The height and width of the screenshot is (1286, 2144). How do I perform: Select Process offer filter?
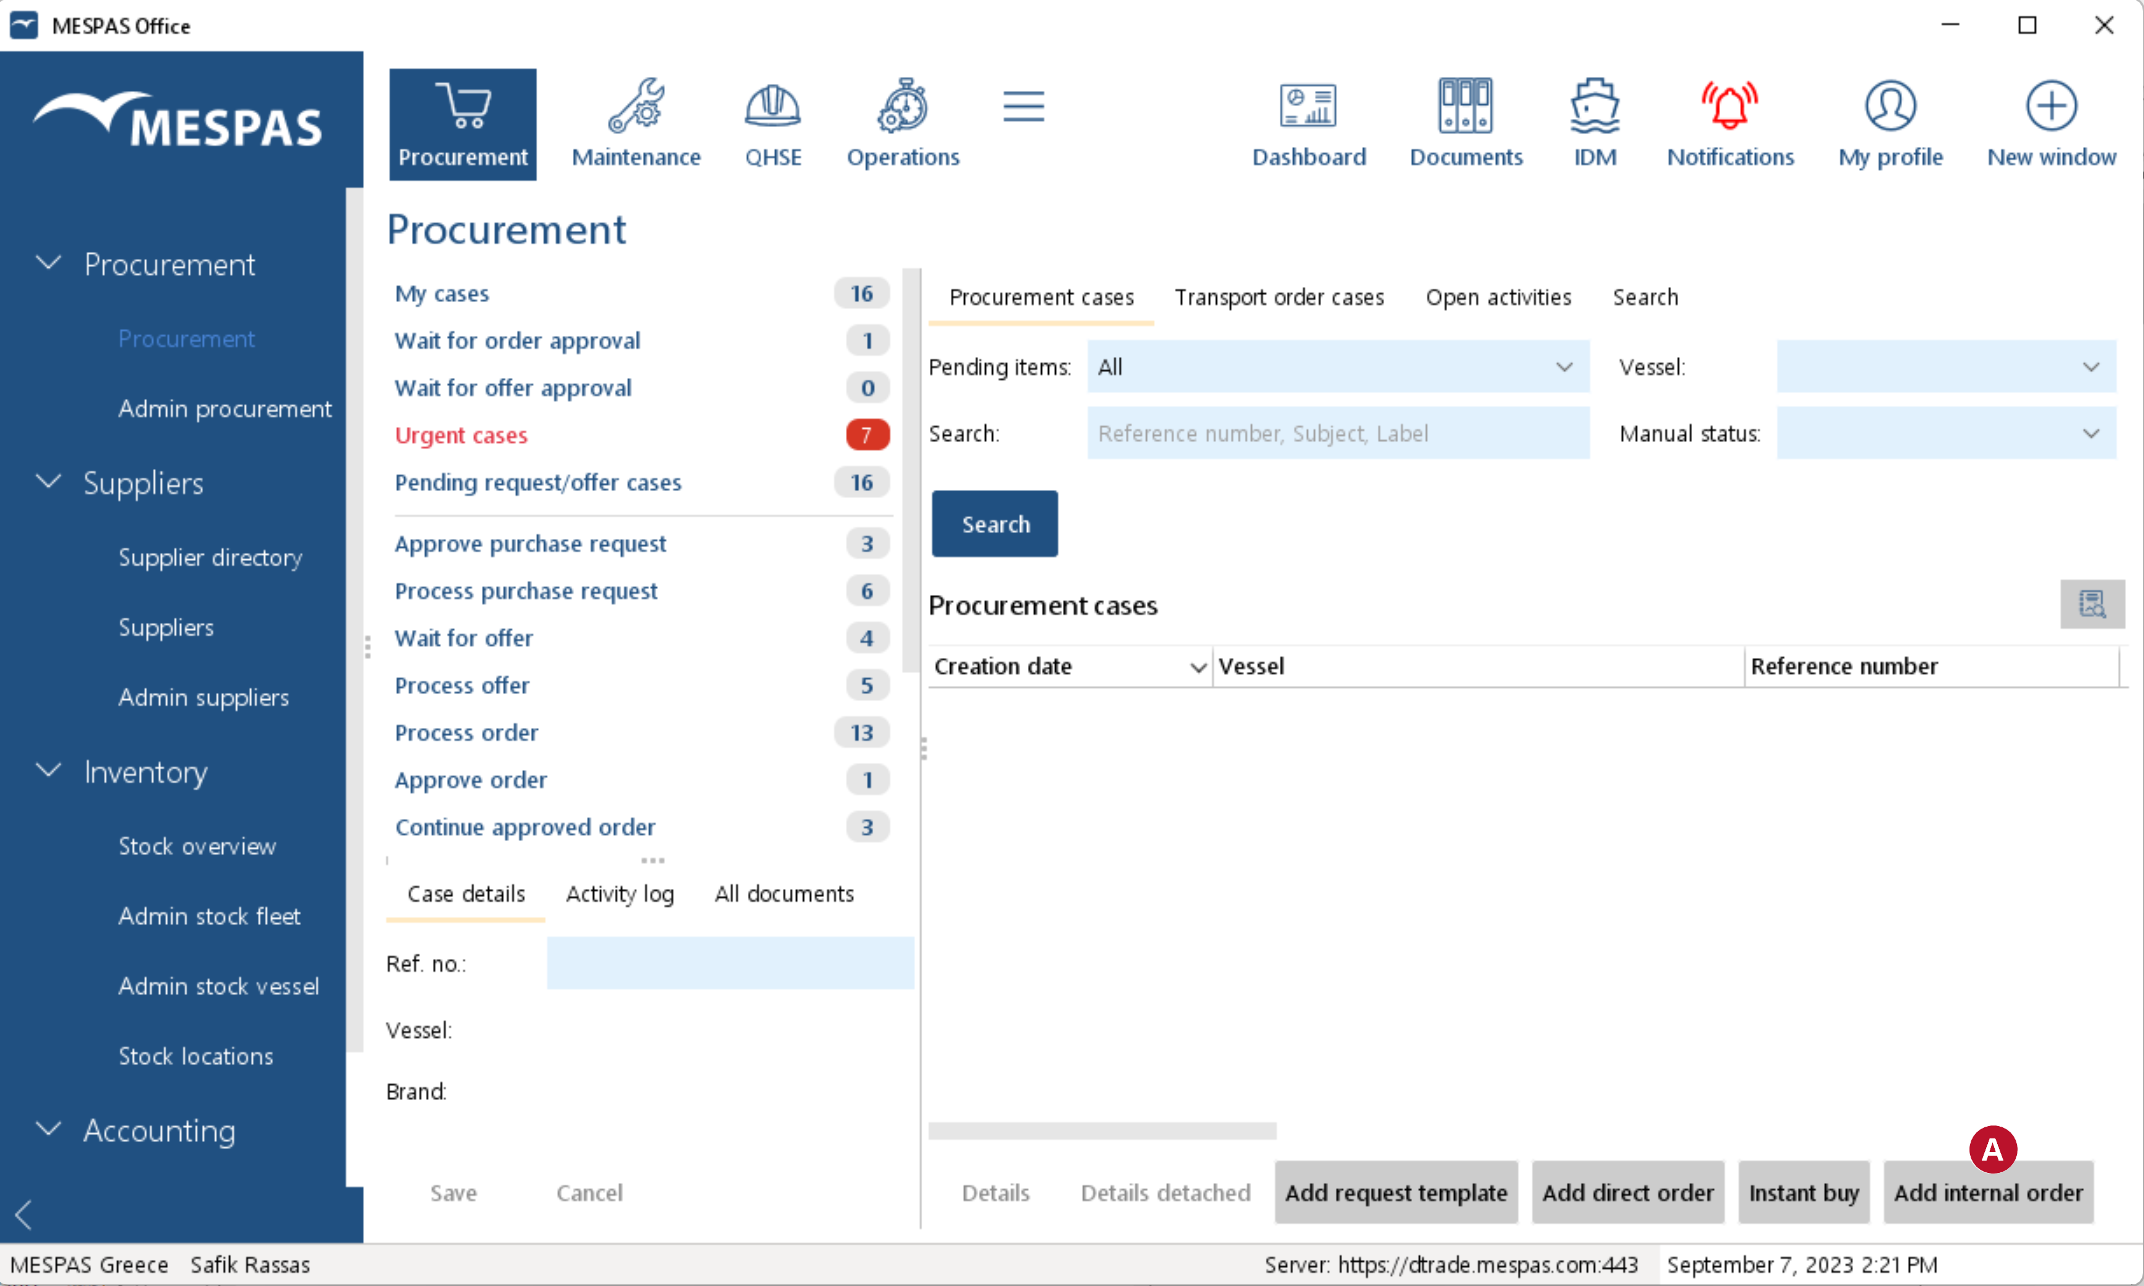(x=640, y=685)
